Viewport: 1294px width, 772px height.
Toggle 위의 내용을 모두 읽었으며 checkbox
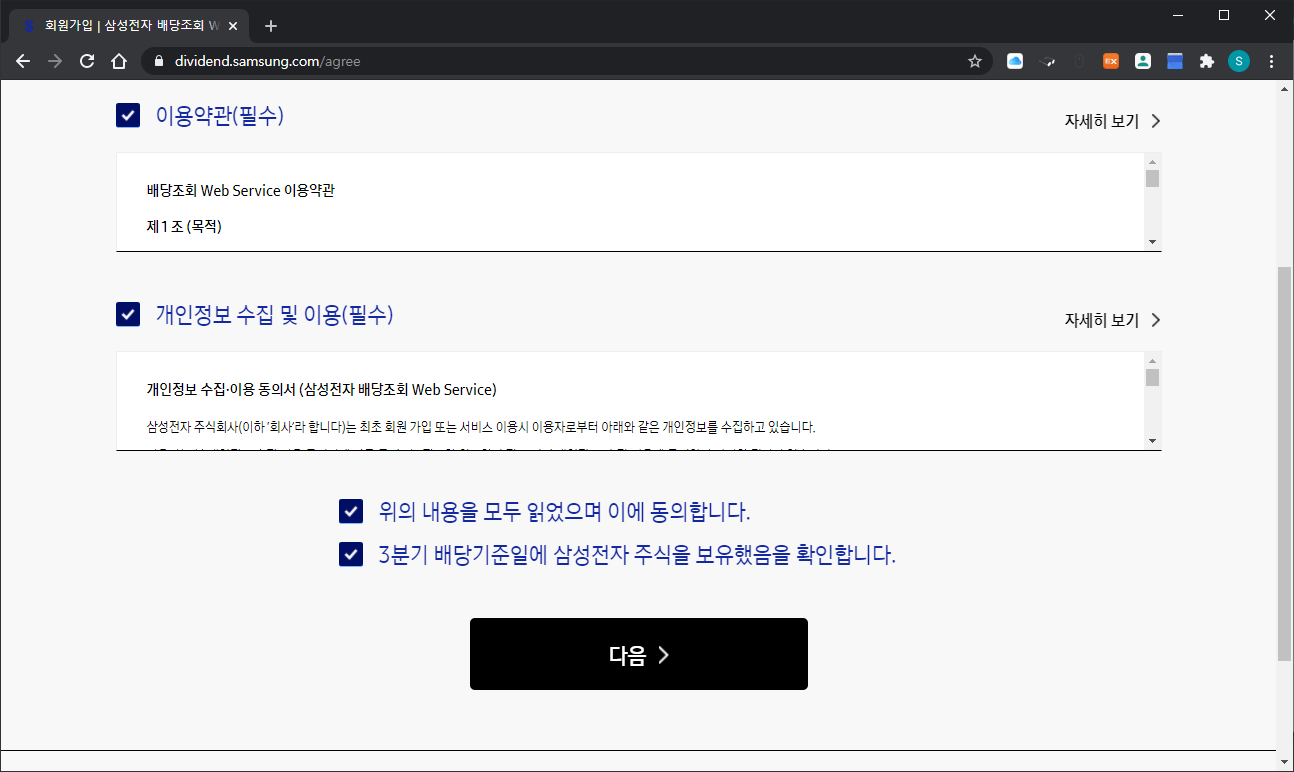[351, 512]
